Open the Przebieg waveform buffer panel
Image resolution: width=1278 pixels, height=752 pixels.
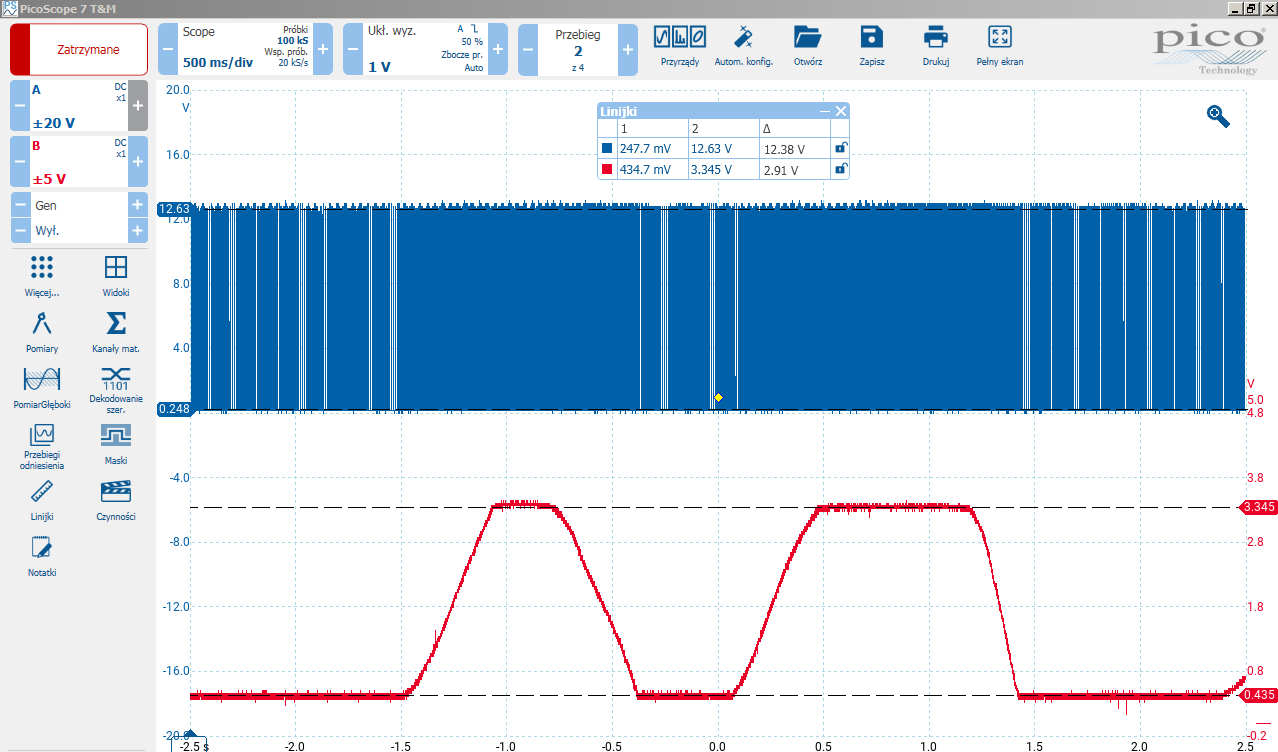coord(578,49)
